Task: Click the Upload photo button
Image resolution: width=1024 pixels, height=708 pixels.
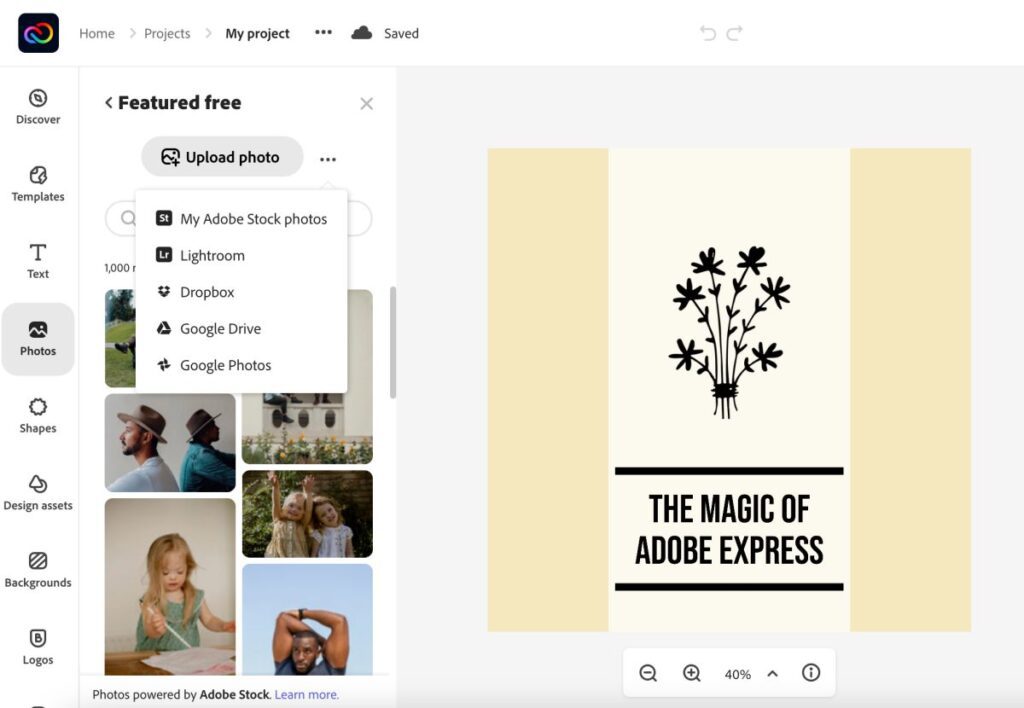Action: [x=221, y=157]
